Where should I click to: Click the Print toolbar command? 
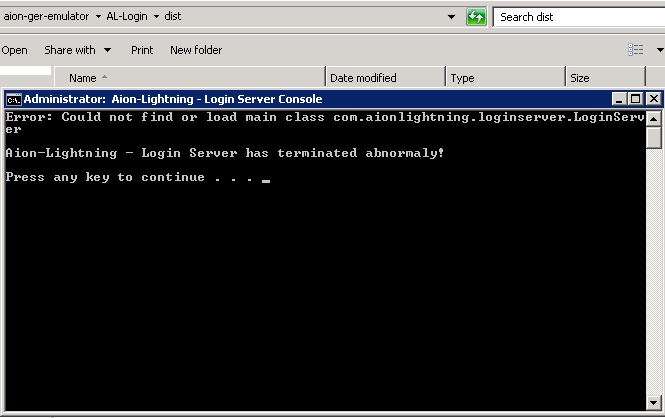142,50
